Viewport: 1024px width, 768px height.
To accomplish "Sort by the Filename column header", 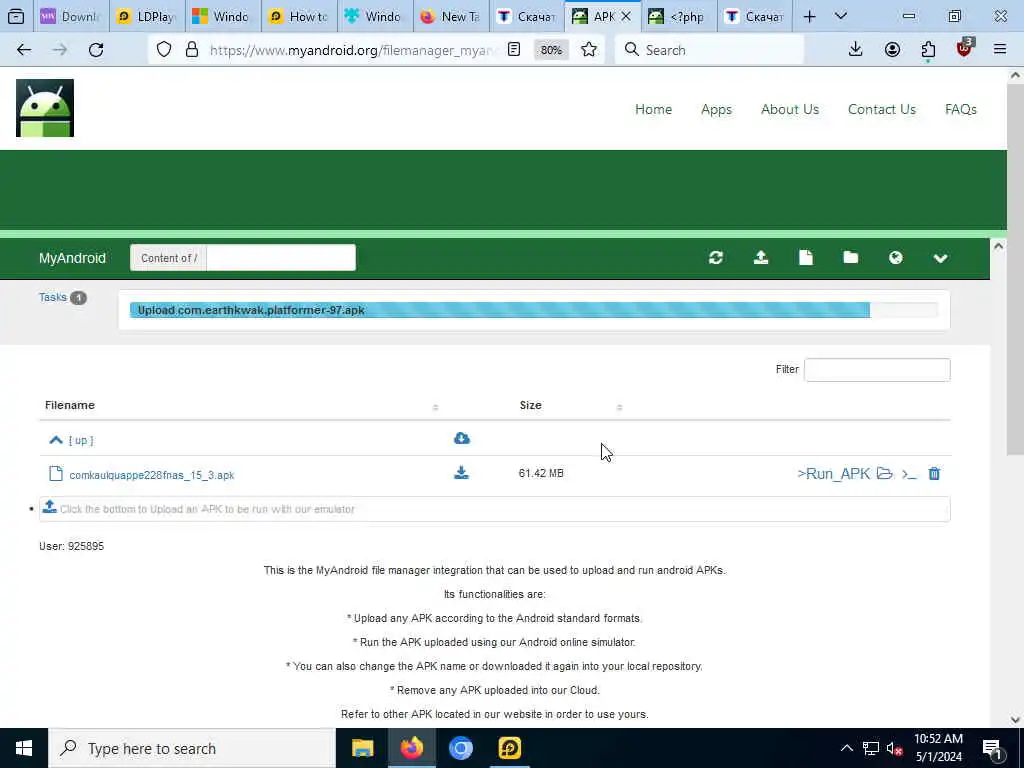I will 70,405.
